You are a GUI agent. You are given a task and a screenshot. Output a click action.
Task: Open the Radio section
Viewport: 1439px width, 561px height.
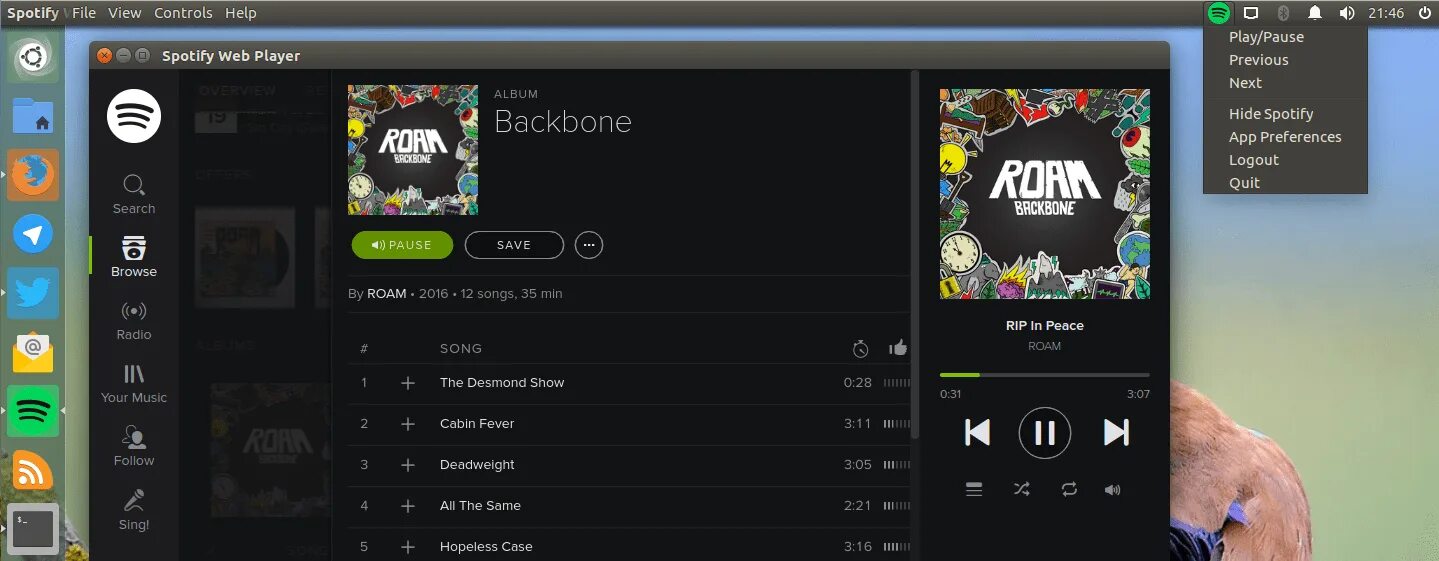[134, 320]
